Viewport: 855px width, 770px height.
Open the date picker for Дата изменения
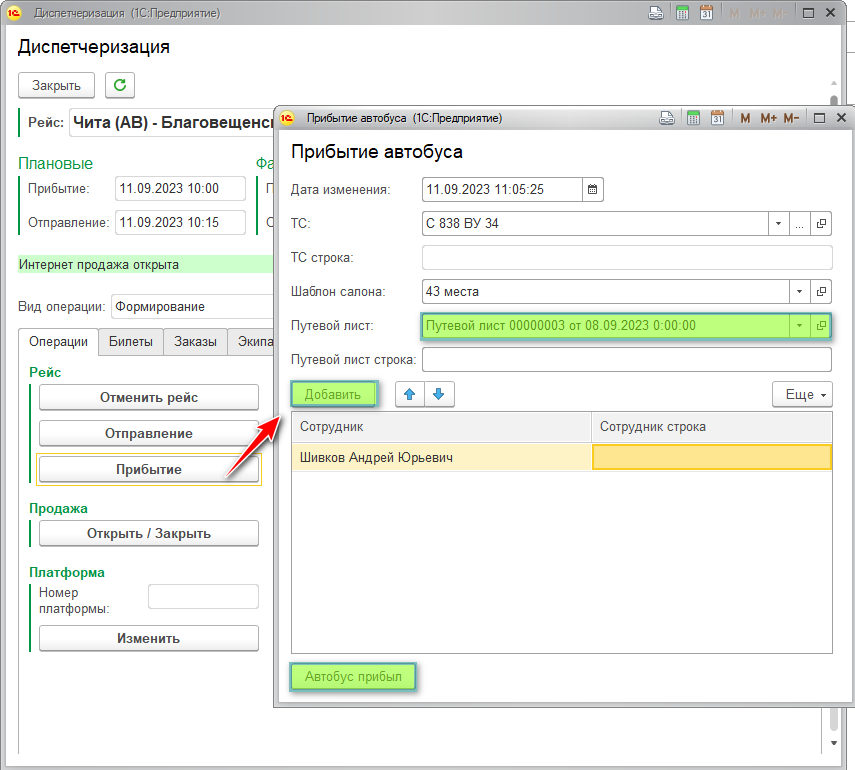592,189
